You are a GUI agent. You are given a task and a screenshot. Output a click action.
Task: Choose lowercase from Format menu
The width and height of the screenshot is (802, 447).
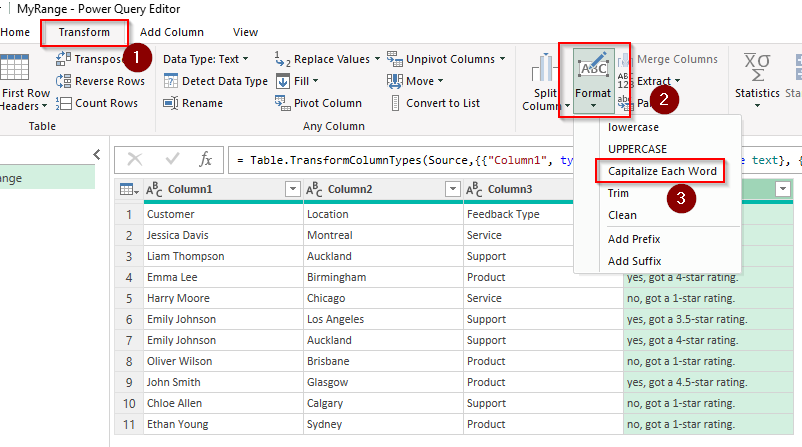[633, 127]
